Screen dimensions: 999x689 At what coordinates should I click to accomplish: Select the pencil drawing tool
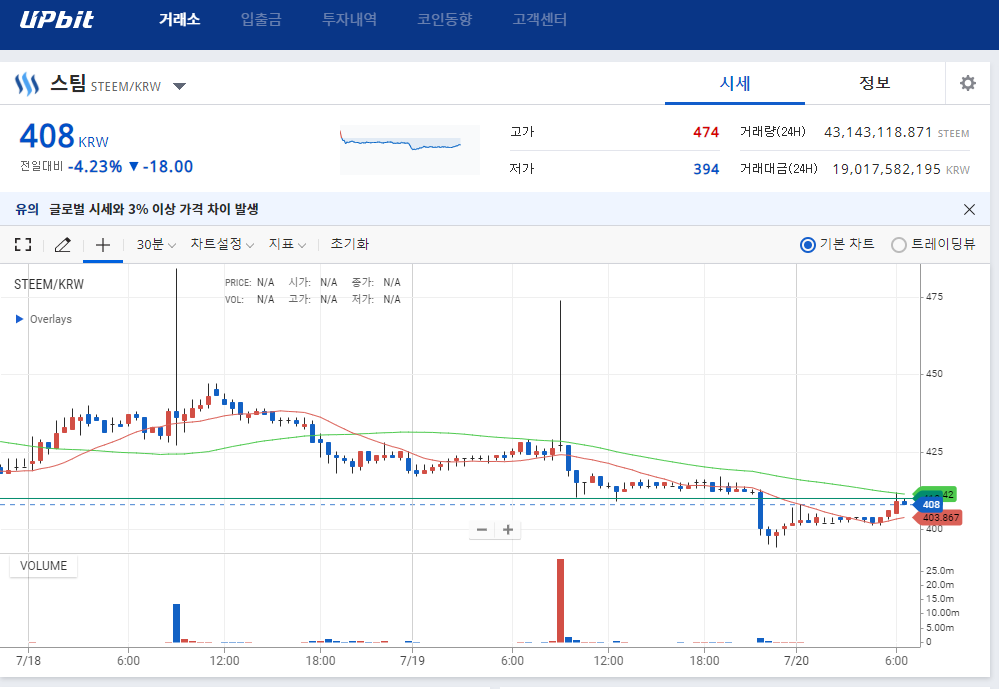[63, 244]
